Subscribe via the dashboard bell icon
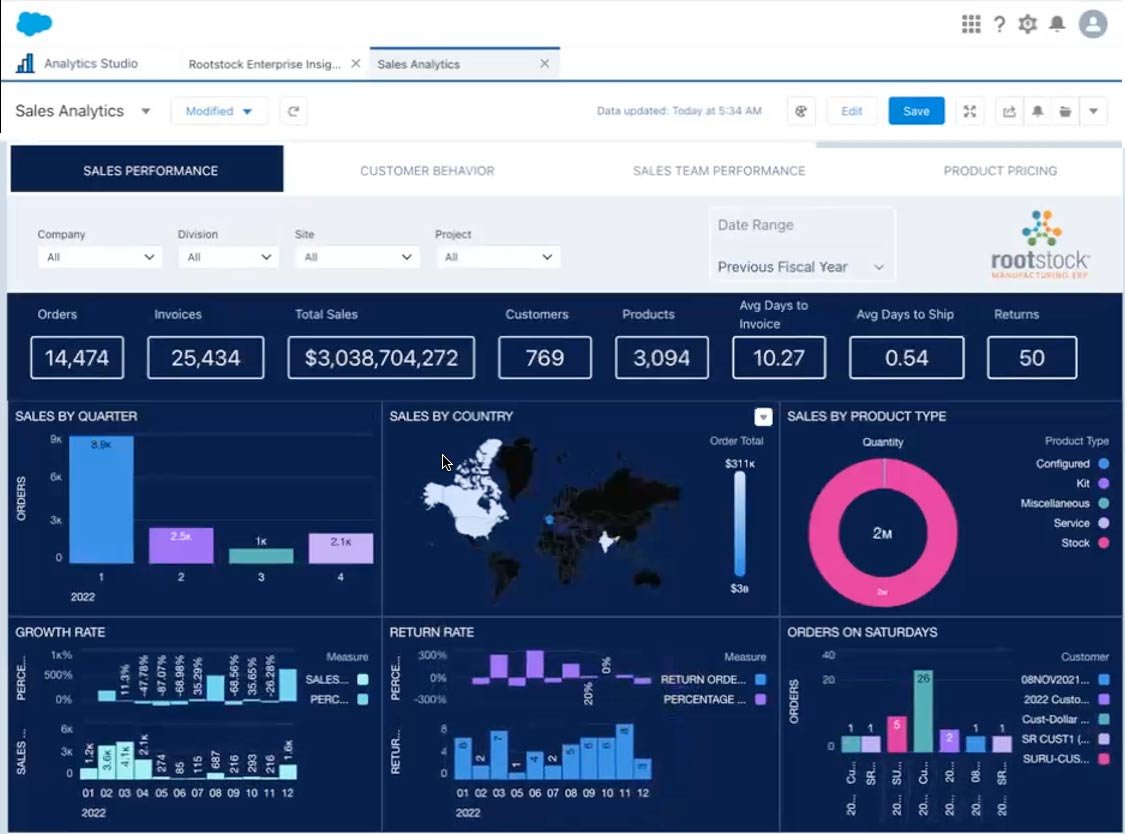 click(x=1038, y=111)
